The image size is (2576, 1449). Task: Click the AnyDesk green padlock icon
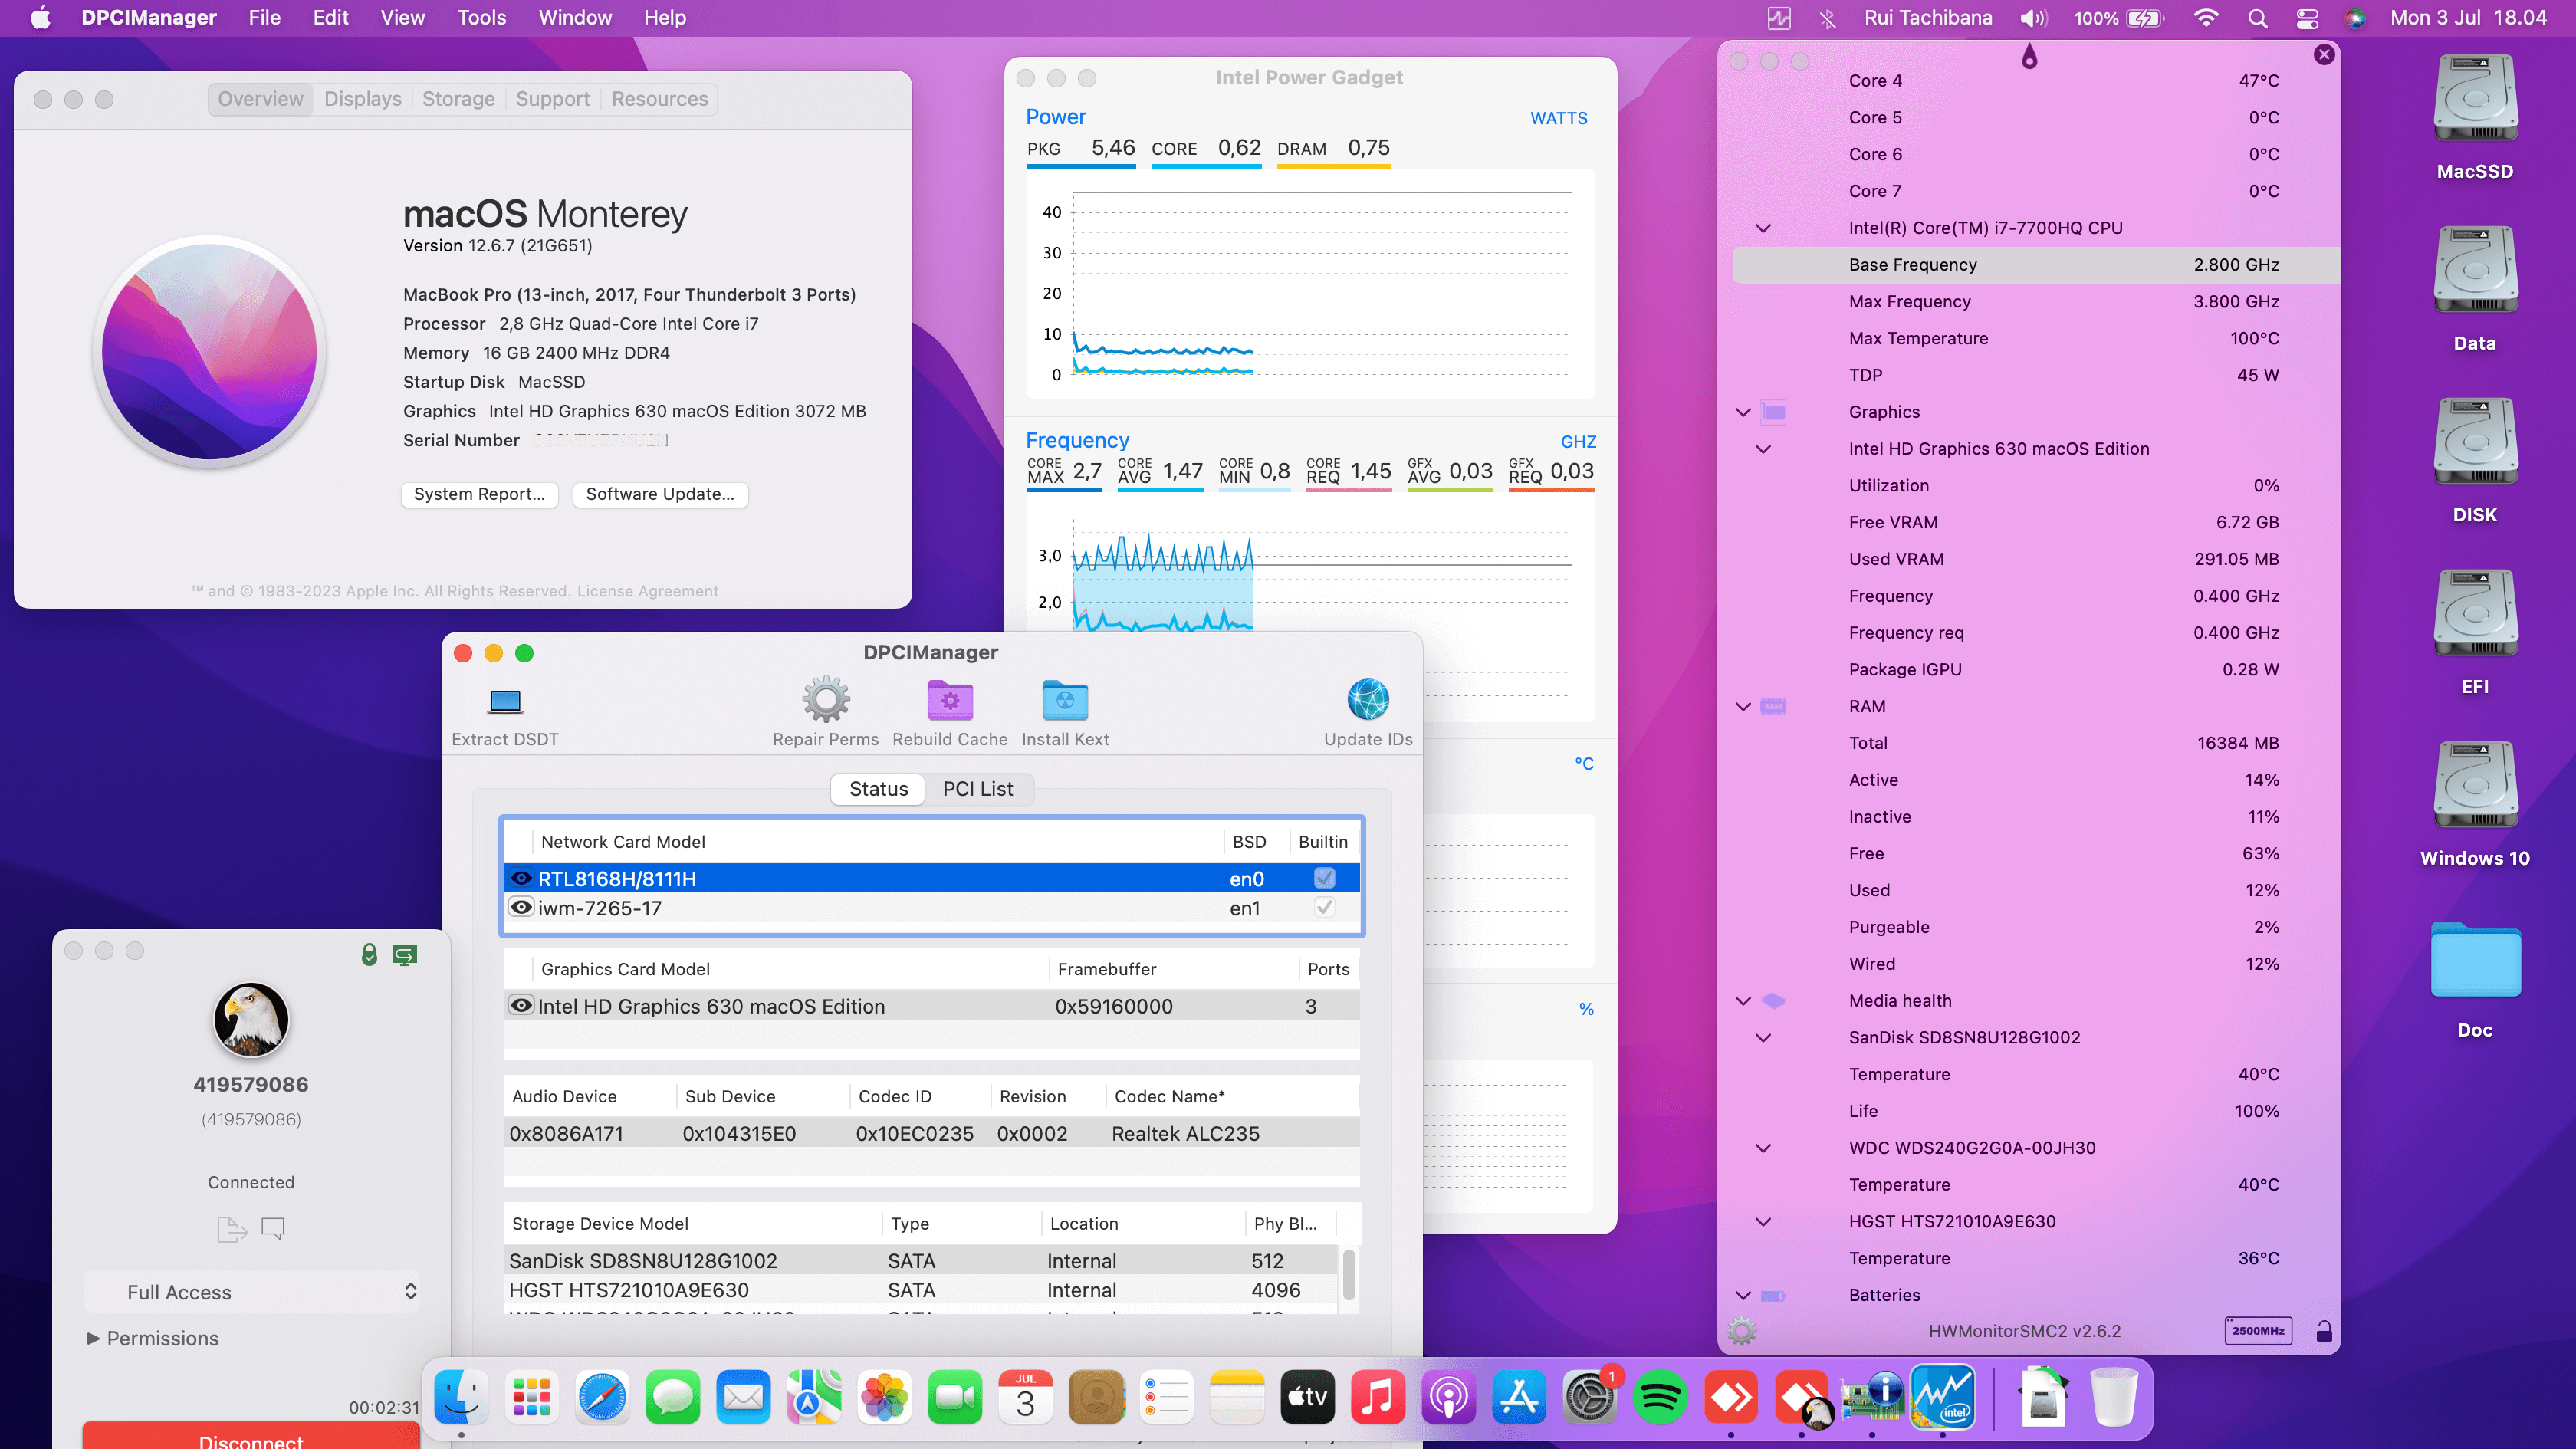pos(369,955)
